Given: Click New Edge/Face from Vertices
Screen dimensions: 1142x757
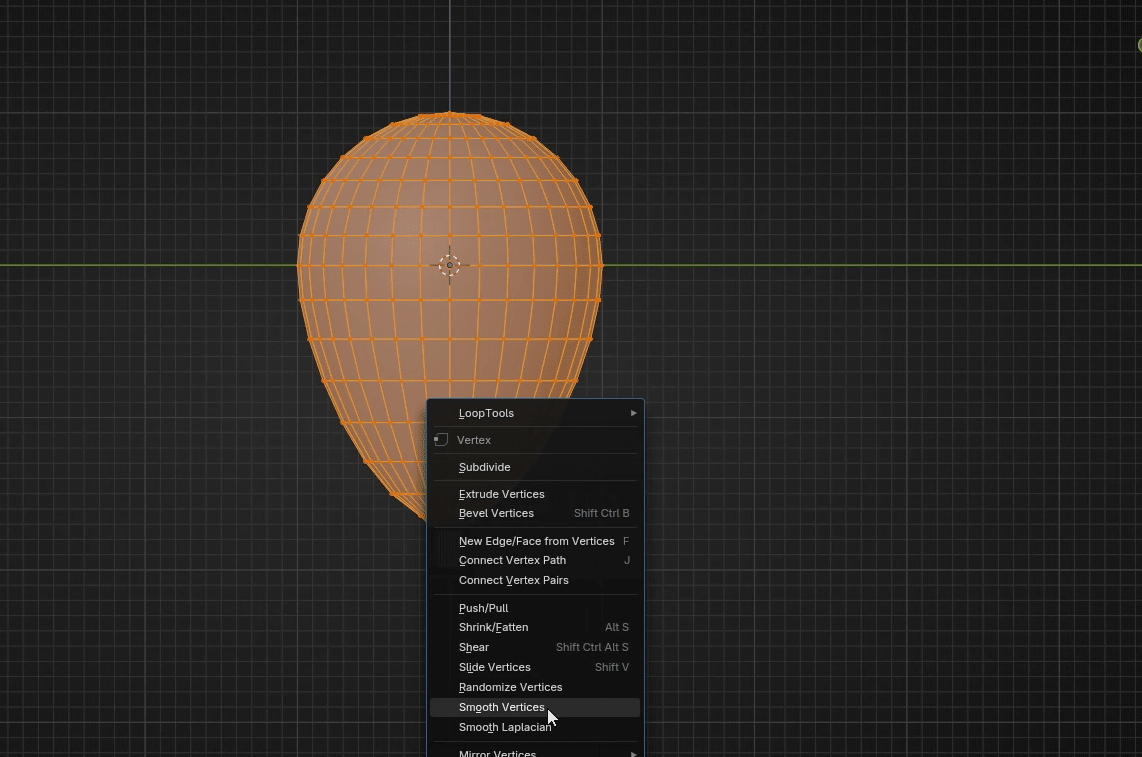Looking at the screenshot, I should 537,541.
